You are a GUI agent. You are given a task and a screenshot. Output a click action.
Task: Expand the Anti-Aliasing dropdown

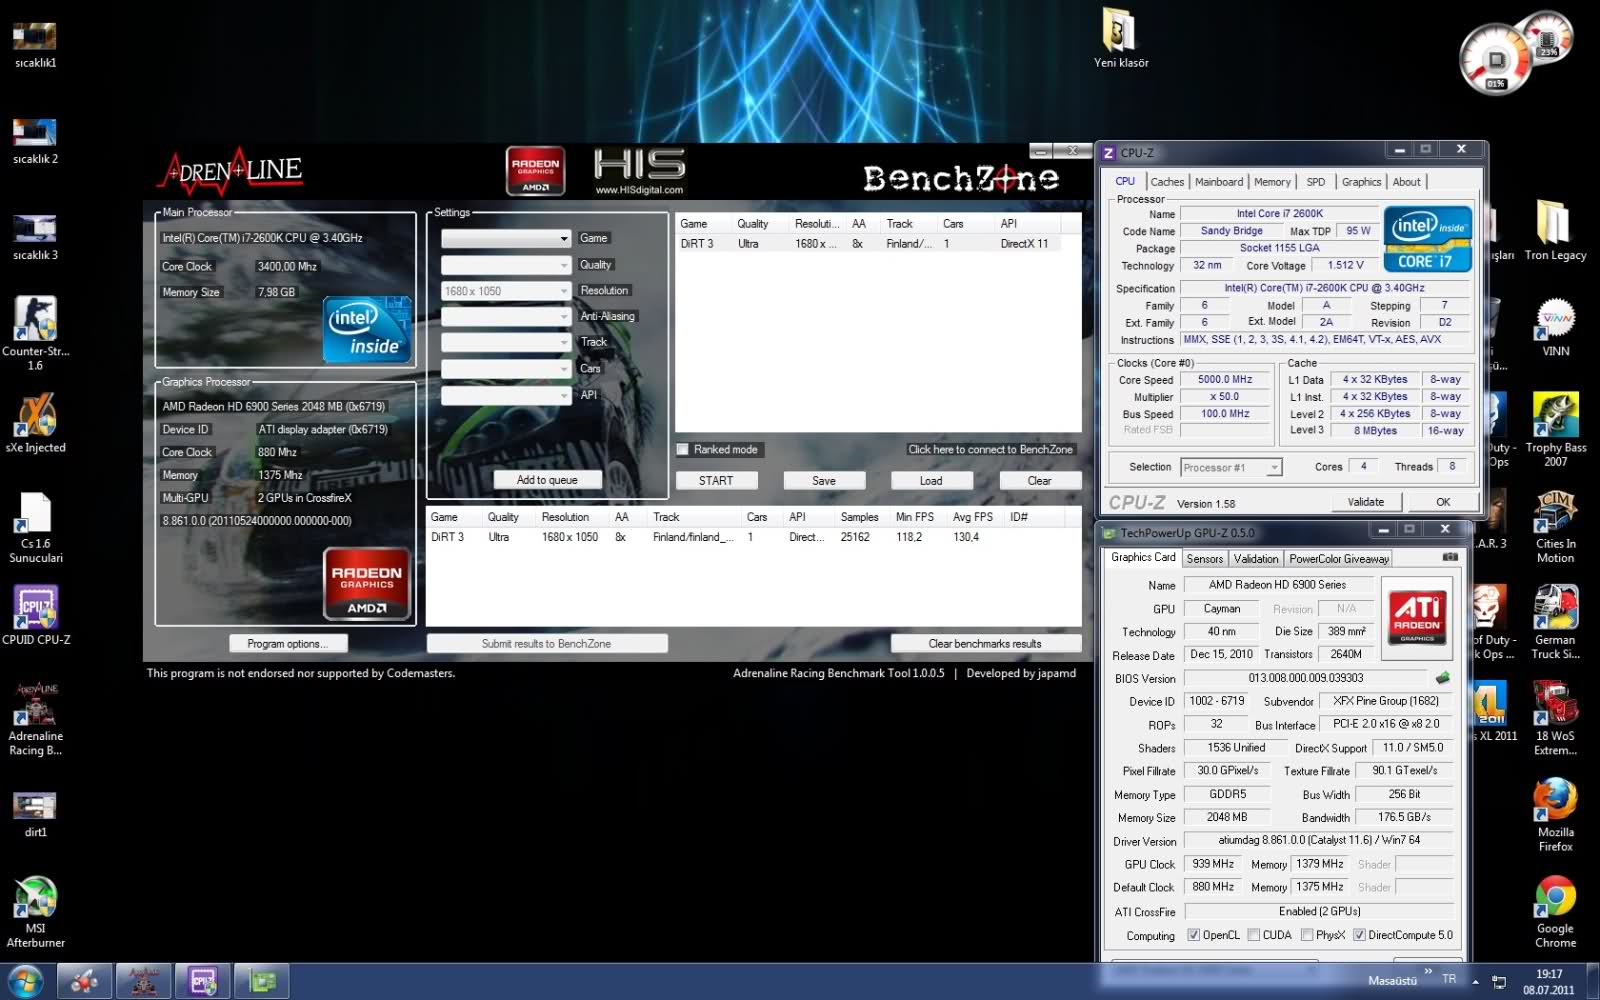(506, 317)
